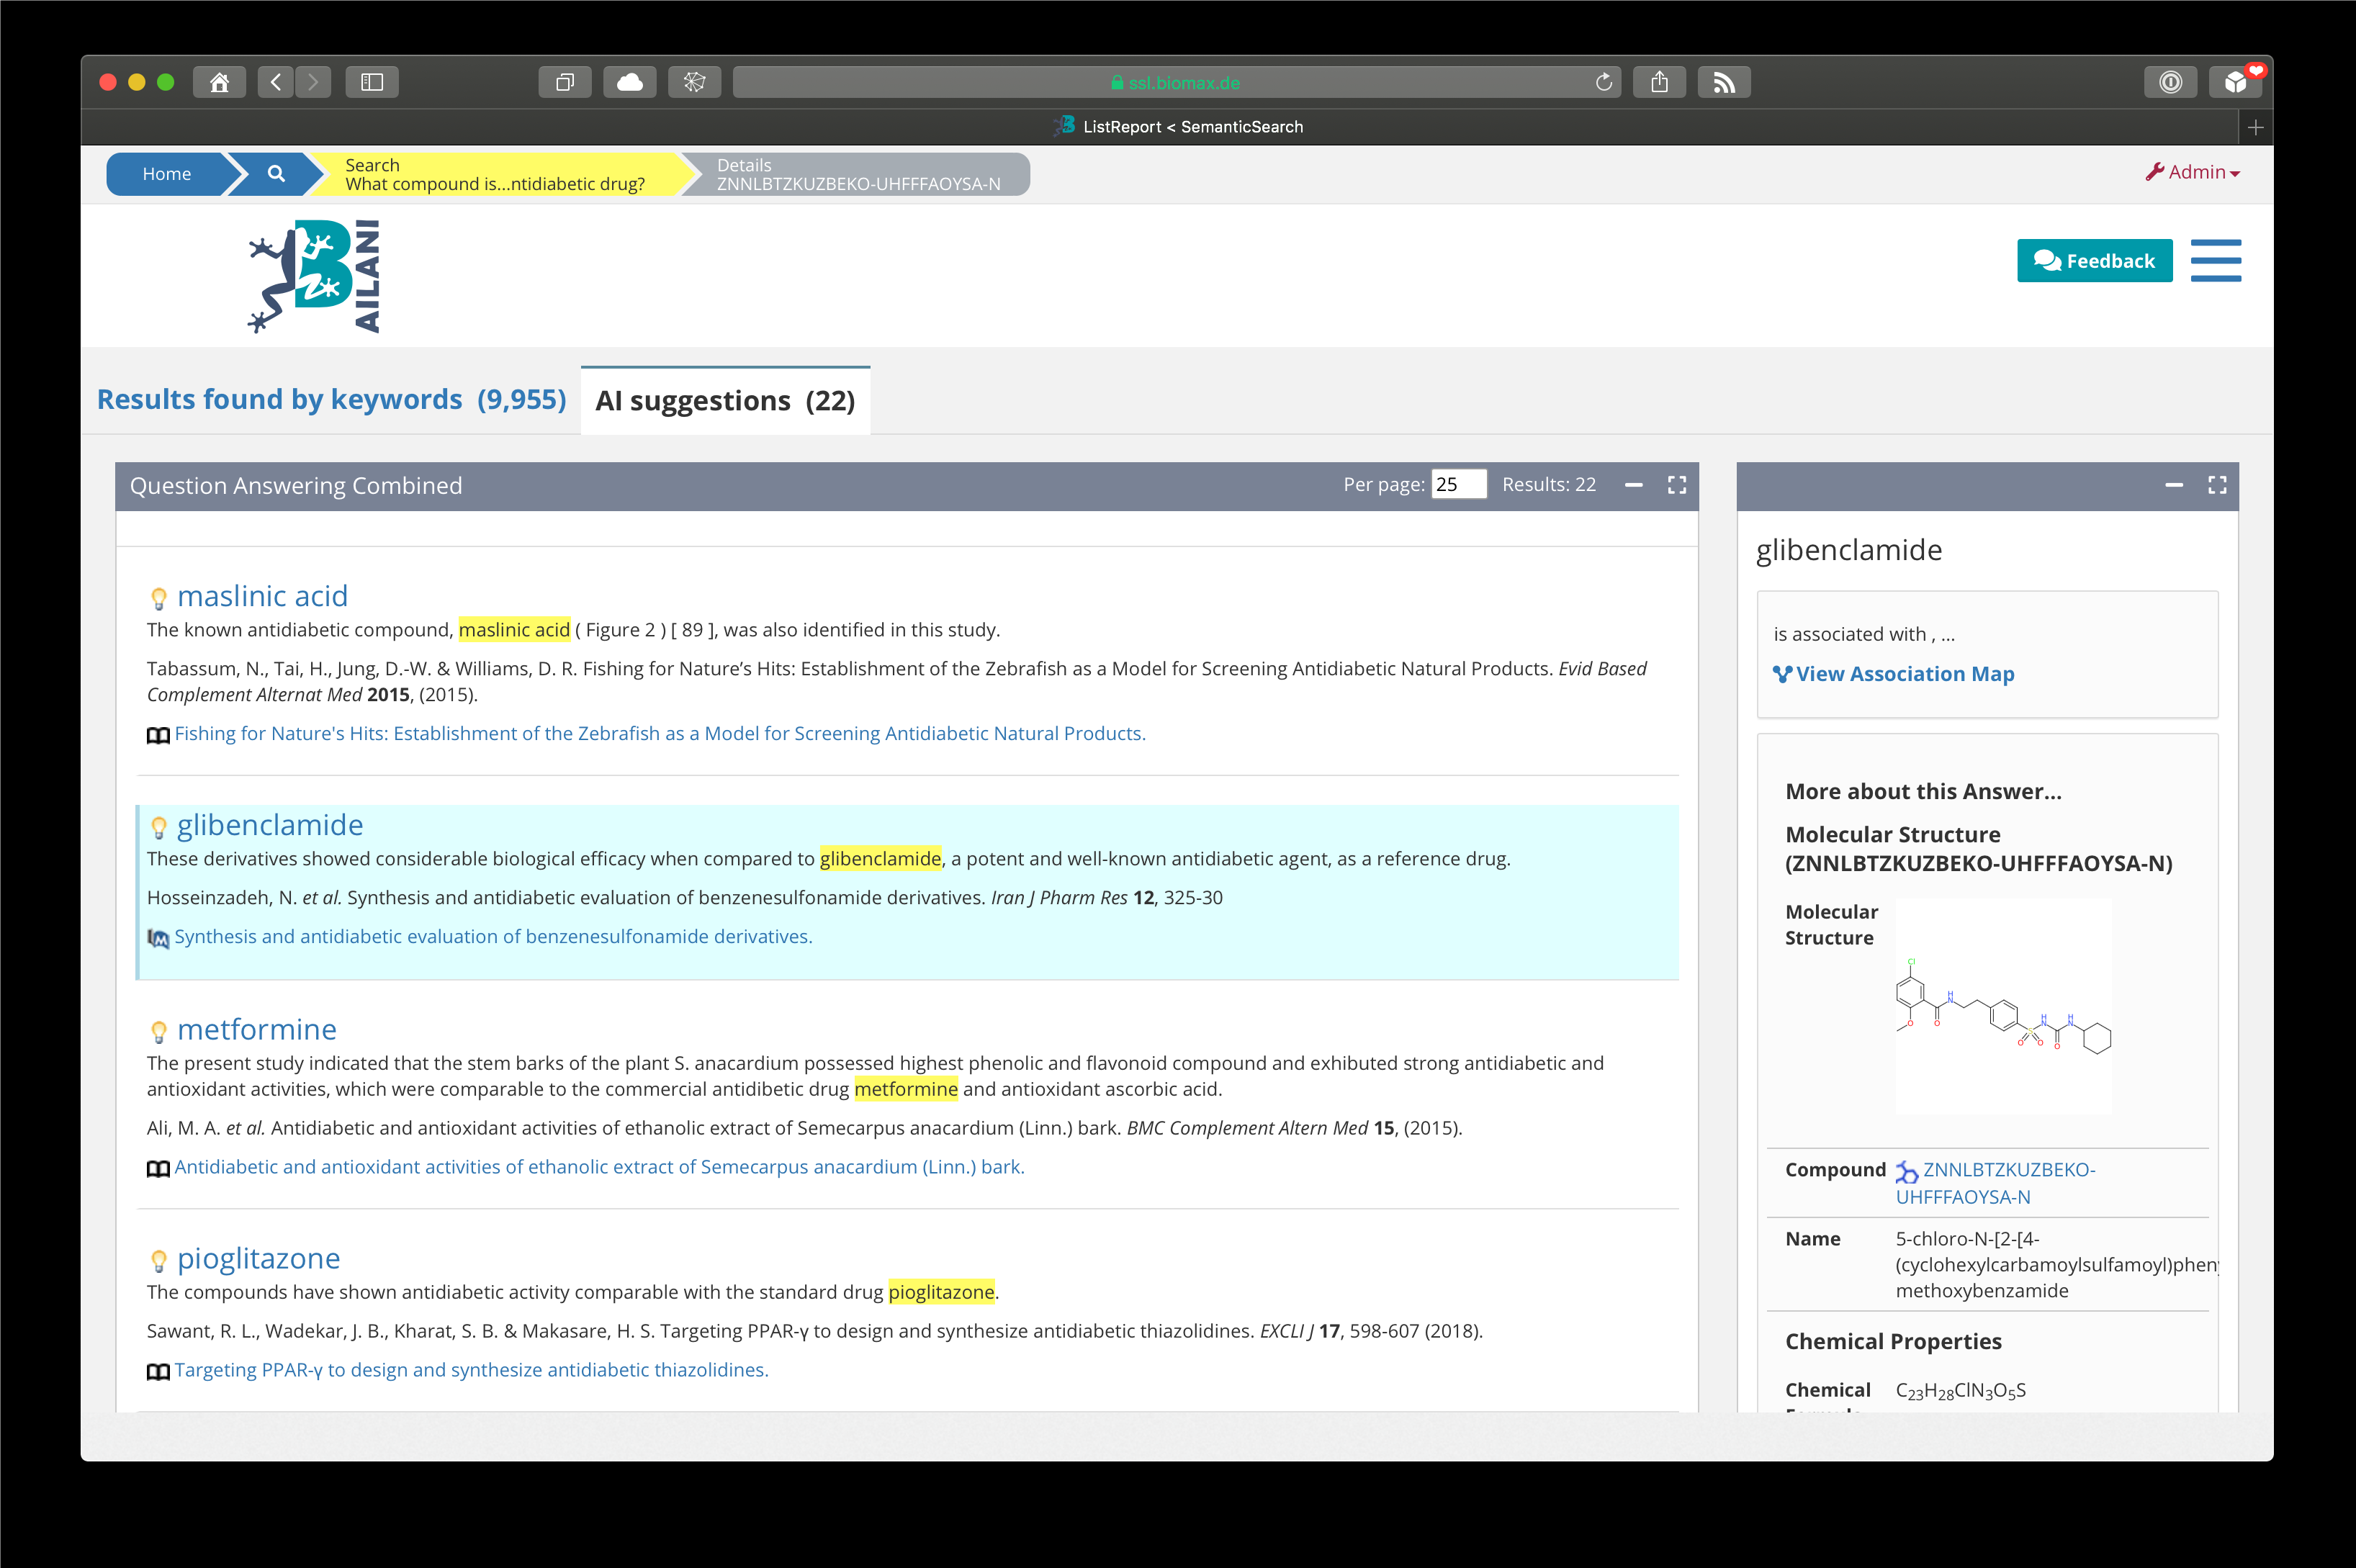
Task: Minimize the glibenclamide details panel
Action: click(2174, 485)
